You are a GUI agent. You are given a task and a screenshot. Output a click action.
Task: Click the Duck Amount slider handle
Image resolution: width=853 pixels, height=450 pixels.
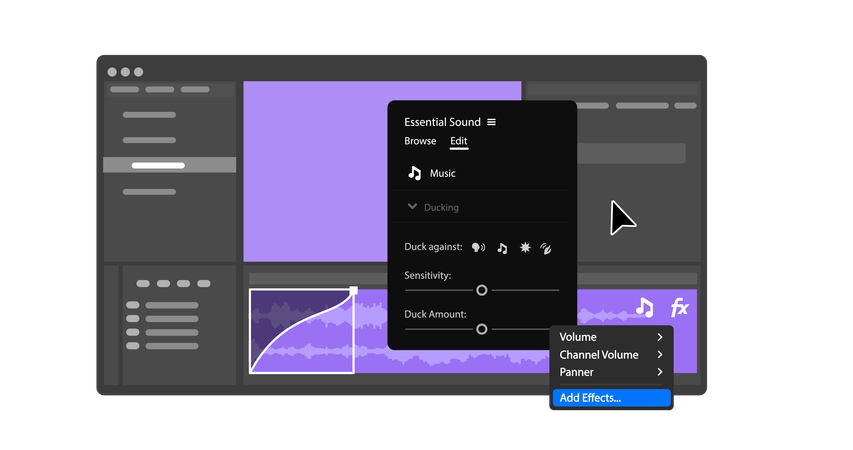pyautogui.click(x=481, y=329)
